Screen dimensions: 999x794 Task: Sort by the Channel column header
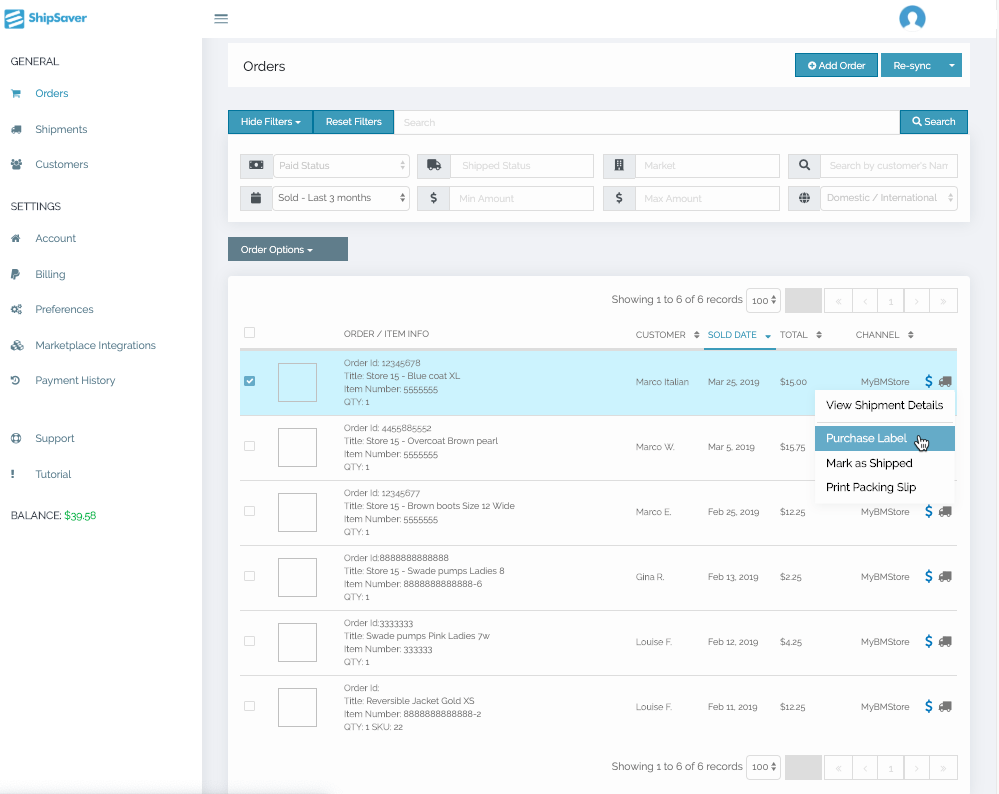[x=884, y=335]
